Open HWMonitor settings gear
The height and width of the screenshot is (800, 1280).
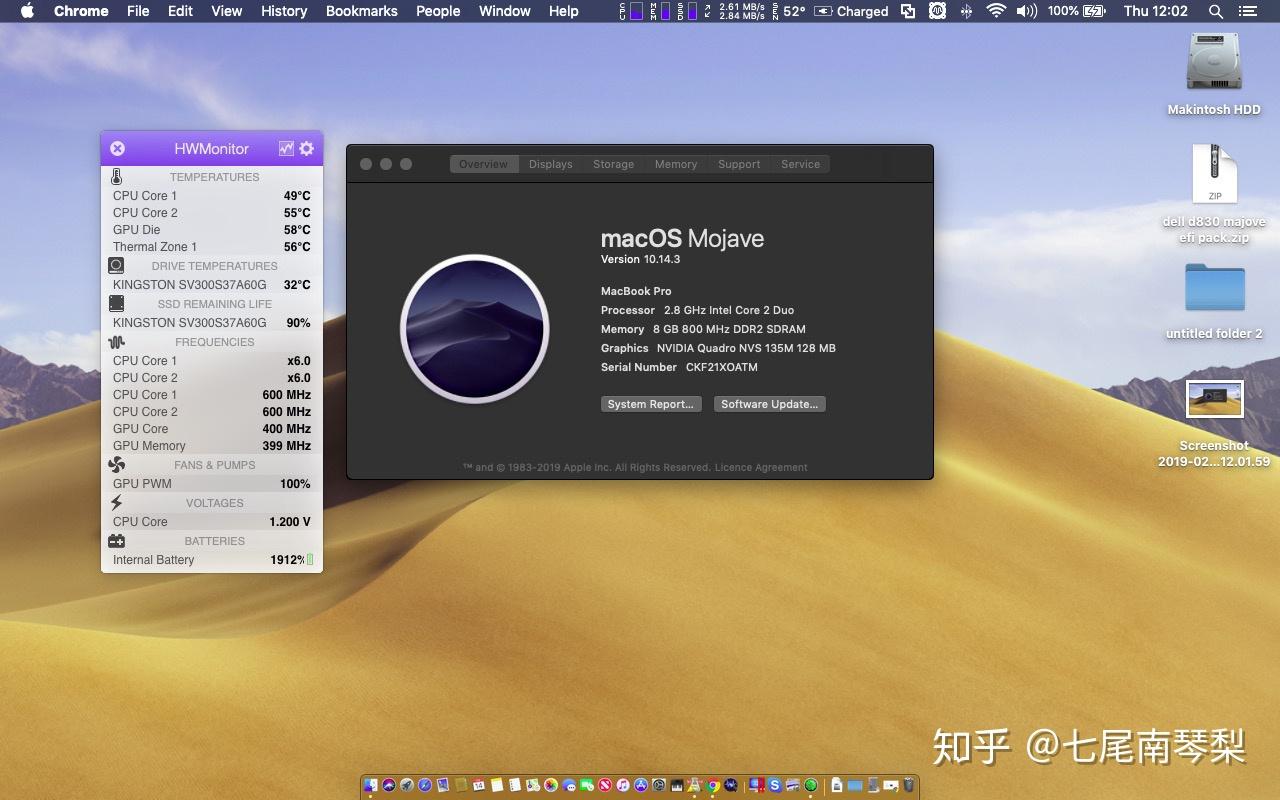(x=306, y=148)
